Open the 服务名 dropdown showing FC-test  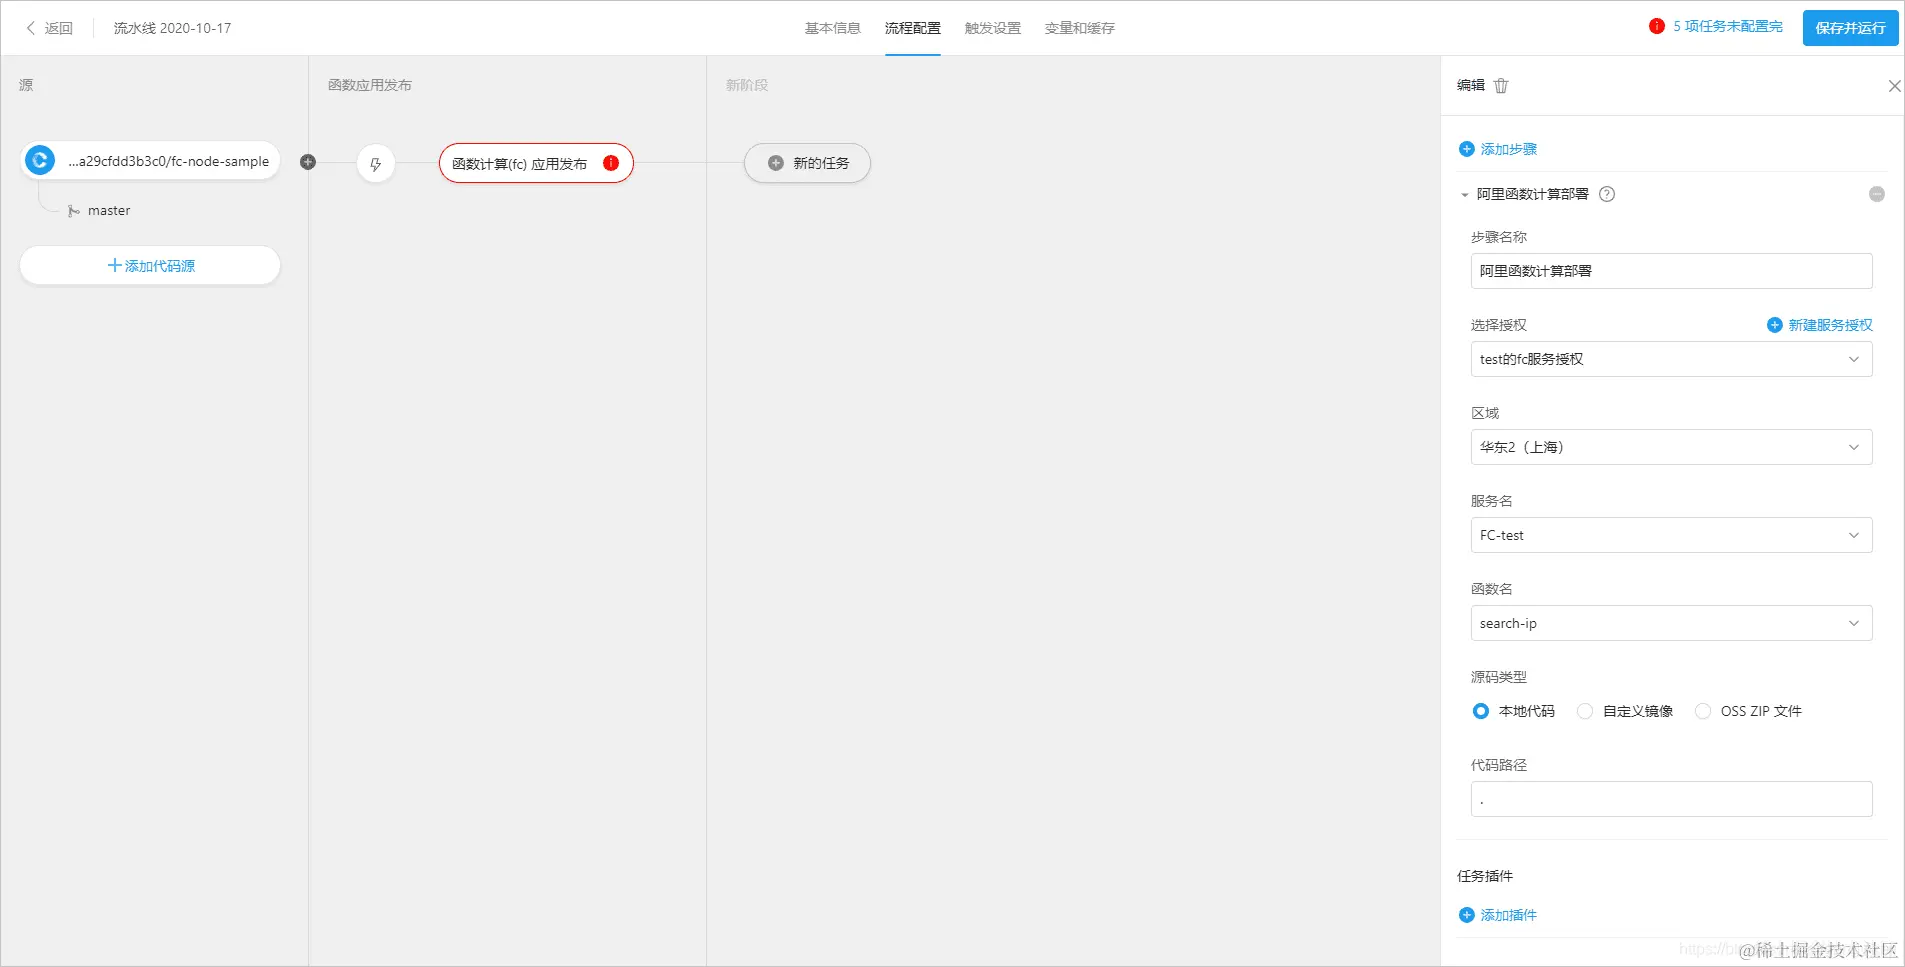[x=1671, y=535]
